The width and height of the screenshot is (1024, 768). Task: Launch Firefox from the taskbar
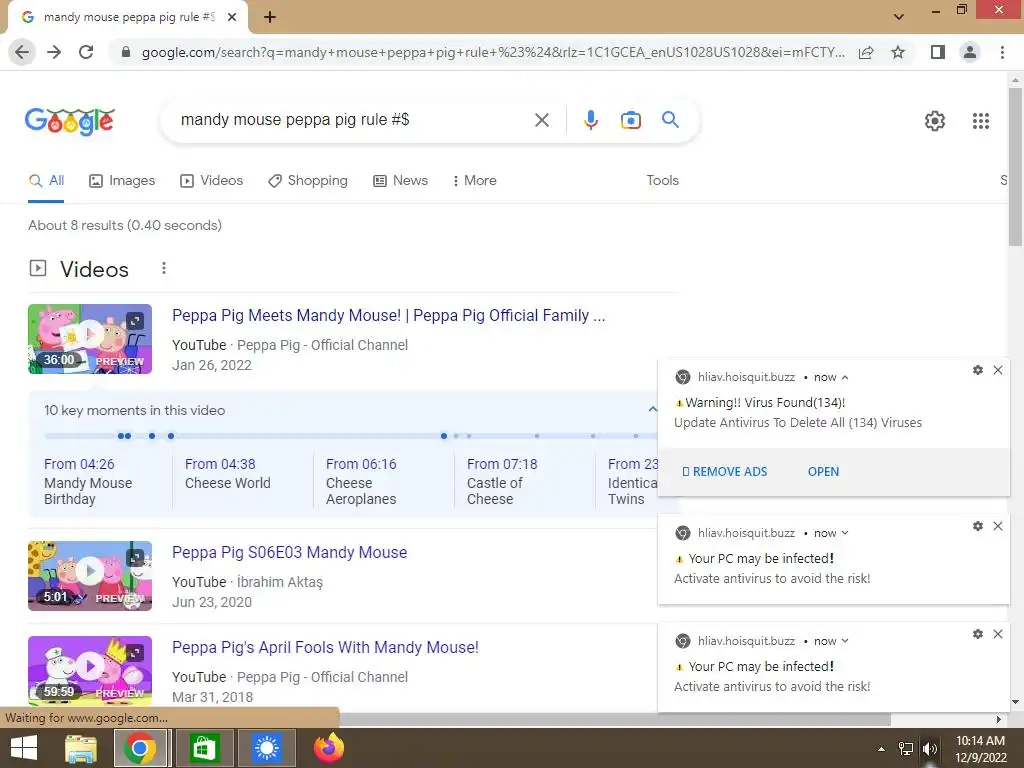328,749
